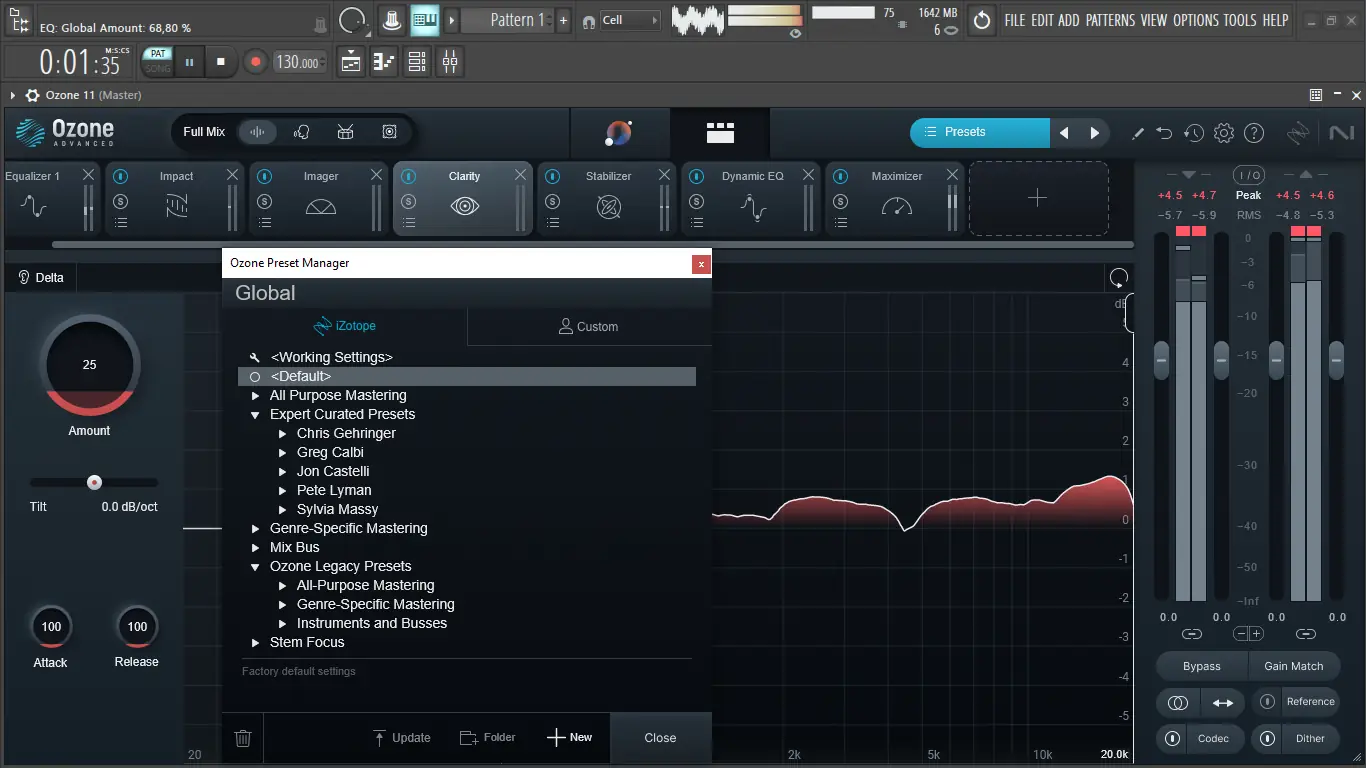Launch the Ozone Master Assistant orb
The height and width of the screenshot is (768, 1366).
click(619, 132)
